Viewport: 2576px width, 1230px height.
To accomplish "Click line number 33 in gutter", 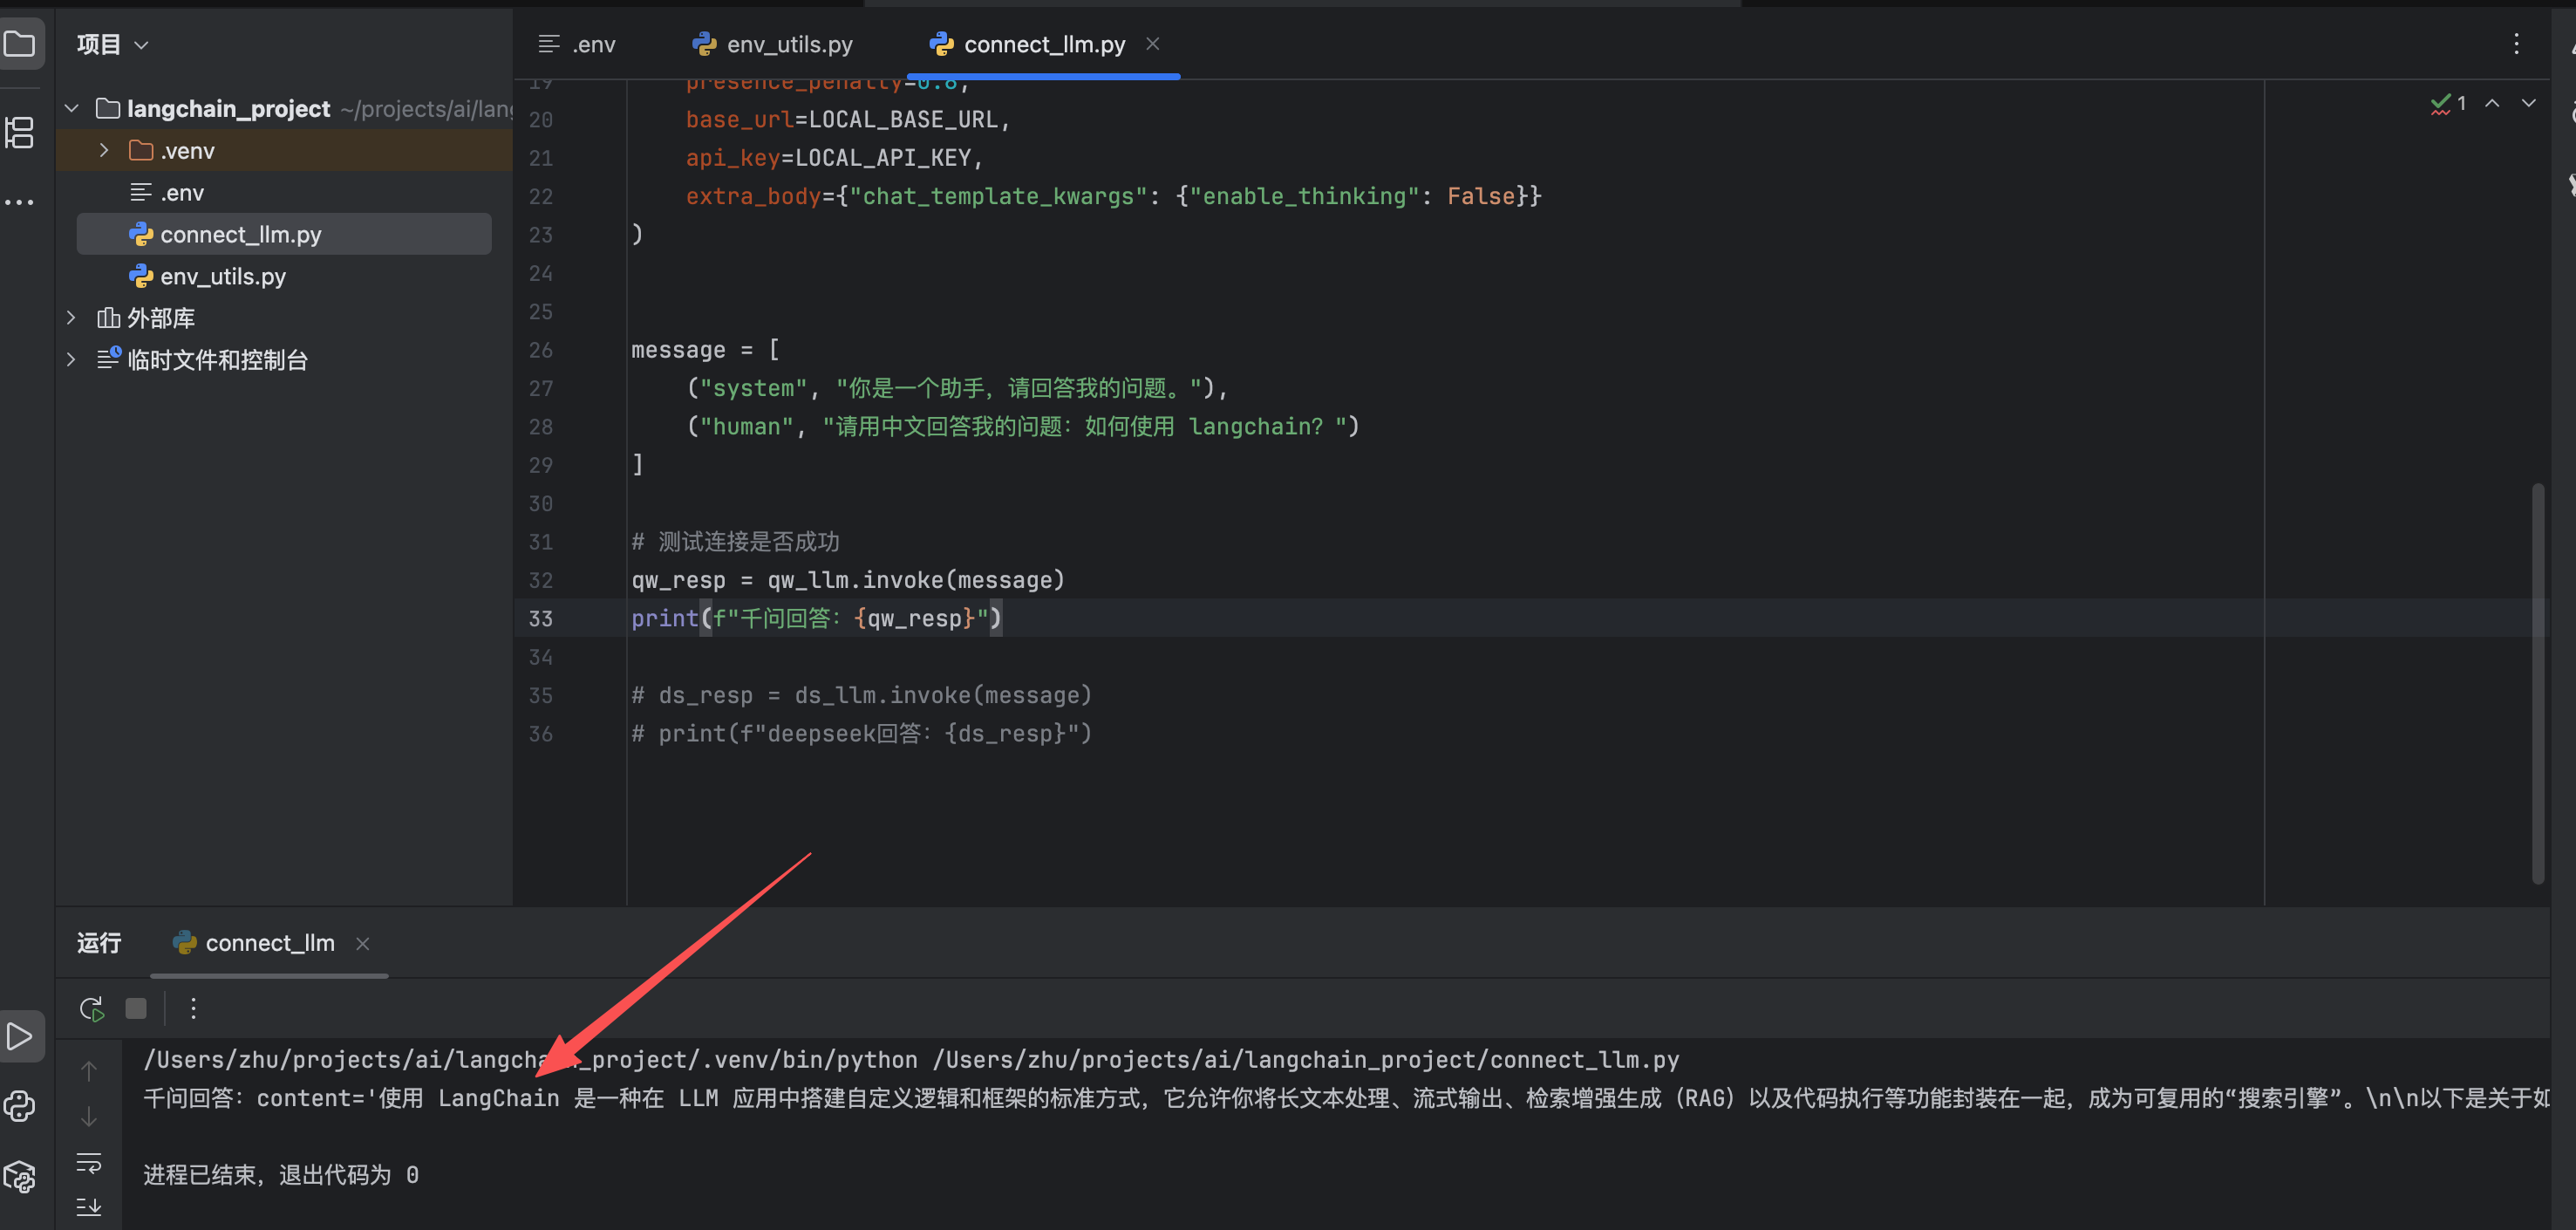I will coord(541,619).
